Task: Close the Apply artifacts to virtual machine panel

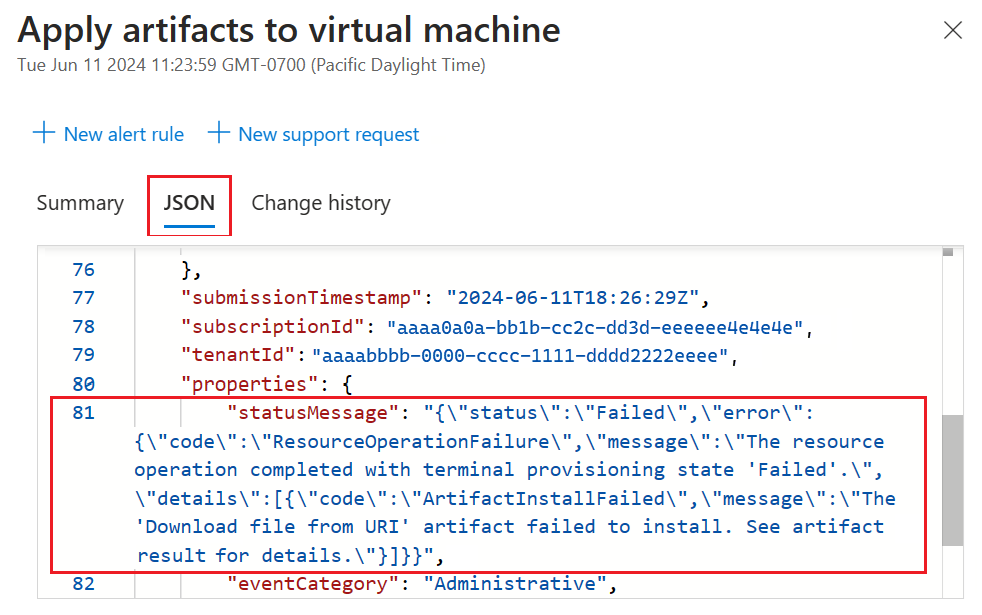Action: pos(952,30)
